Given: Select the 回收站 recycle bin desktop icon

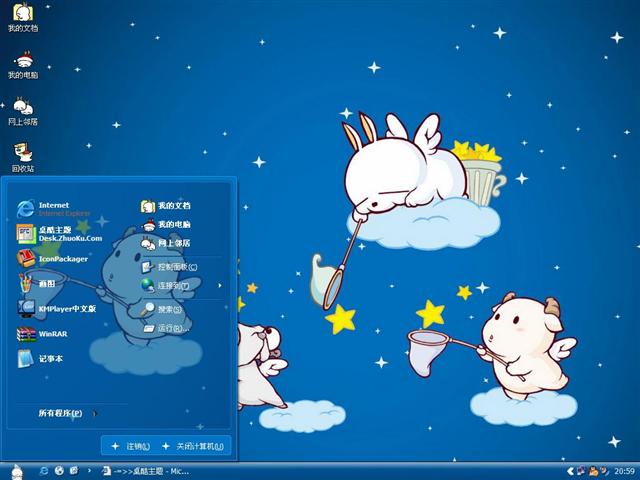Looking at the screenshot, I should [23, 158].
